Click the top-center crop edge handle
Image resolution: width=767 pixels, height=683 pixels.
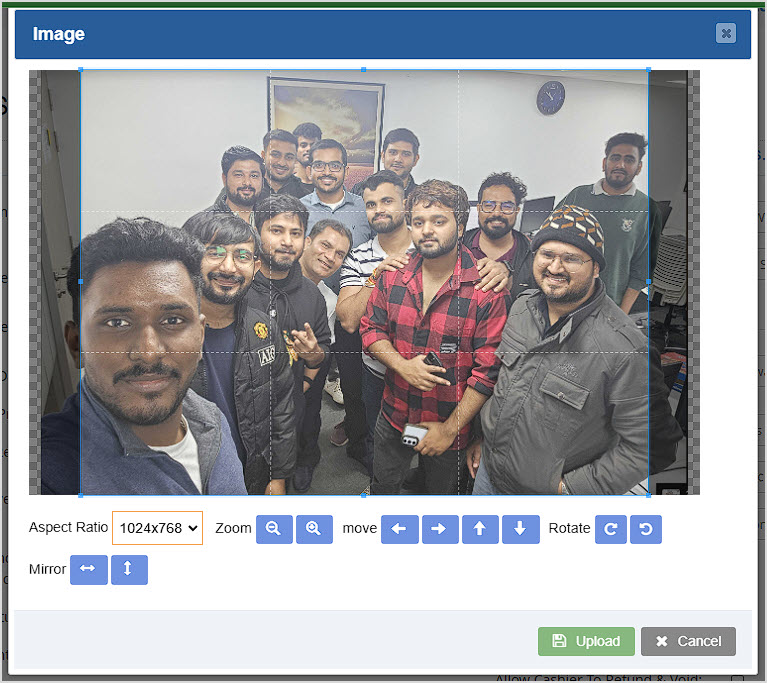(363, 69)
